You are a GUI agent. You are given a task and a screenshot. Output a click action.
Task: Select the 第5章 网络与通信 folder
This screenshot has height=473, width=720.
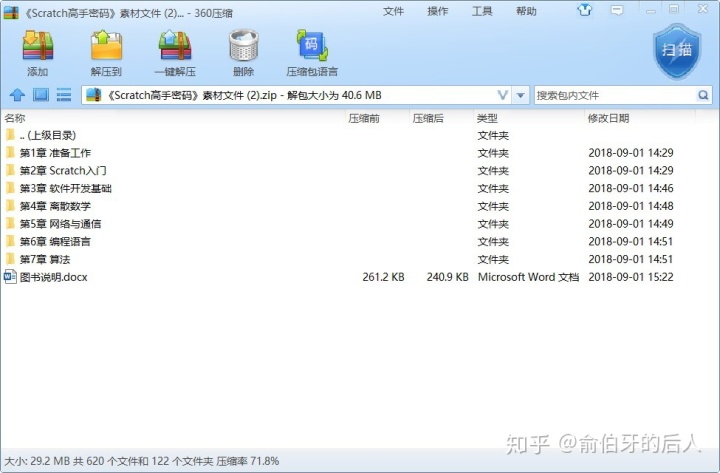click(60, 224)
